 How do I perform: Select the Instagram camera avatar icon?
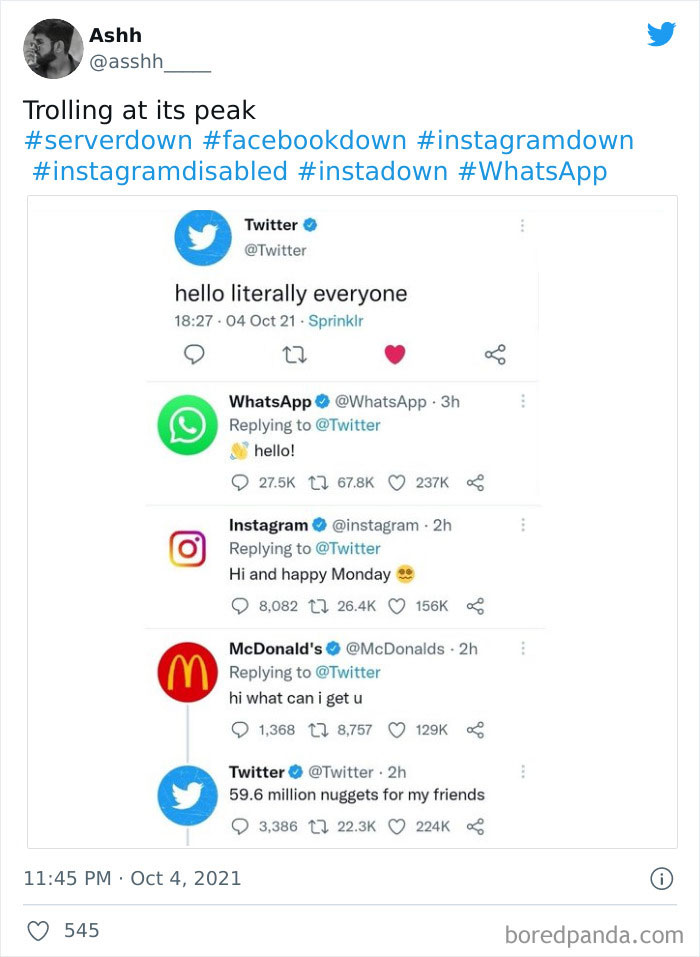(x=187, y=546)
